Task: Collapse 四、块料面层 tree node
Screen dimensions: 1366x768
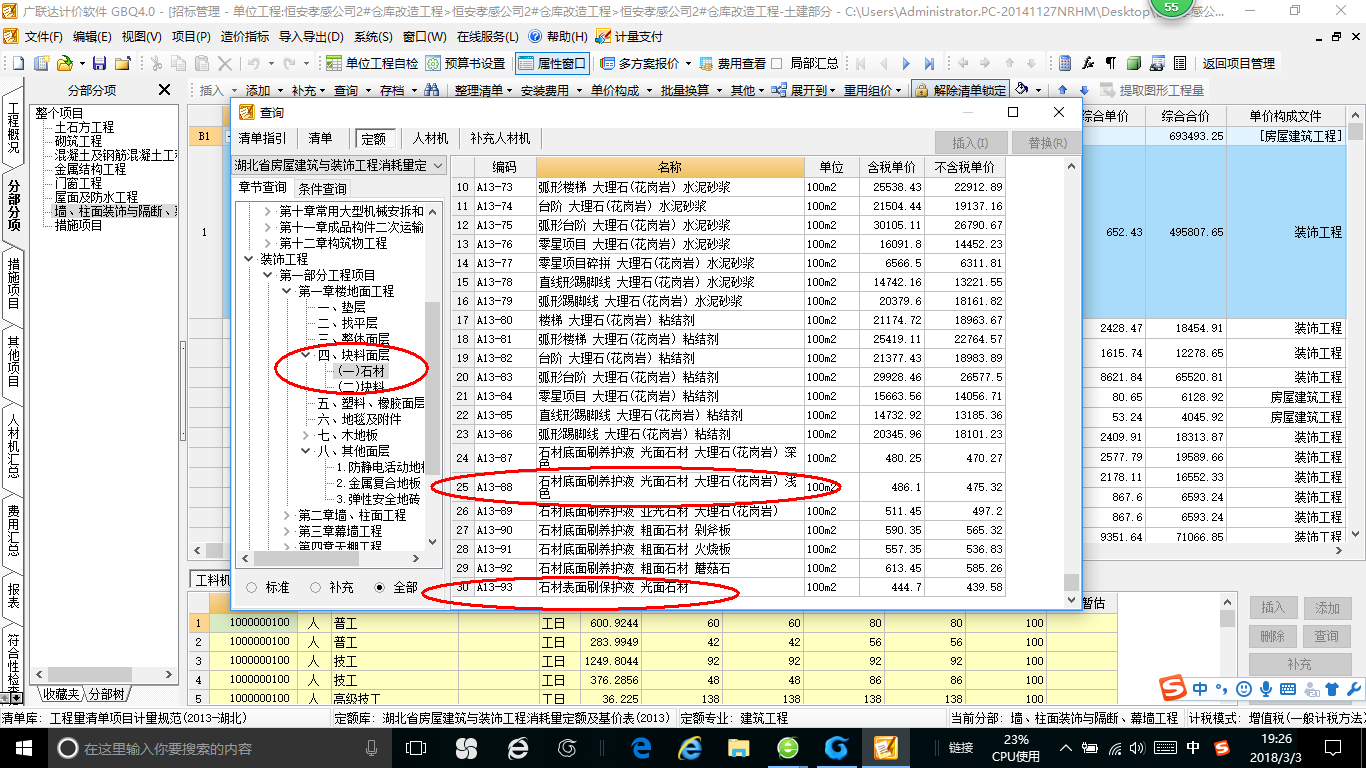Action: 306,355
